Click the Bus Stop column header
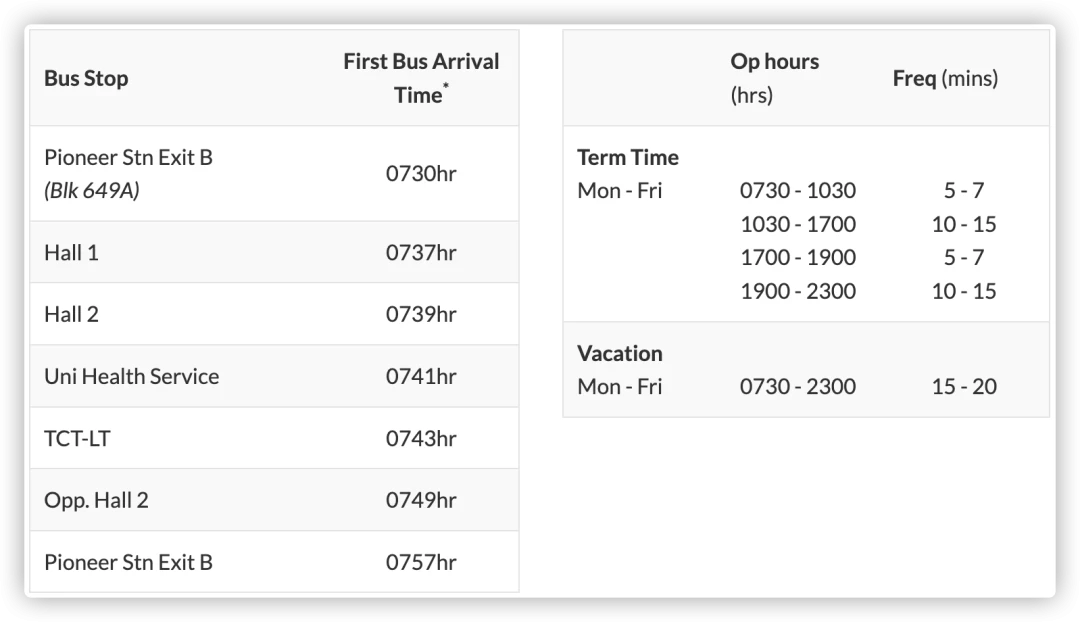Viewport: 1080px width, 622px height. 86,79
